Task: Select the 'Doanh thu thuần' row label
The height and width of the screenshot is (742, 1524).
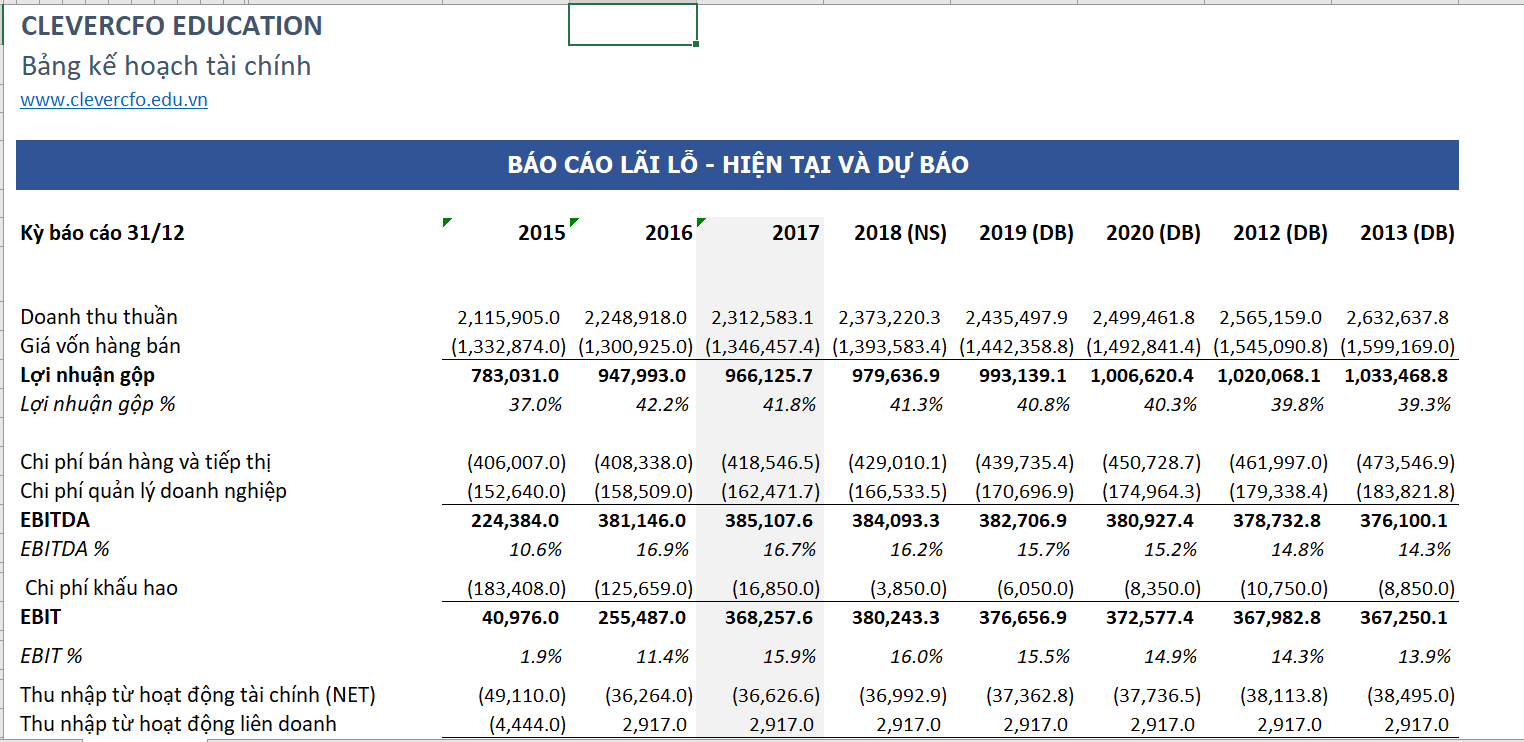Action: point(99,317)
